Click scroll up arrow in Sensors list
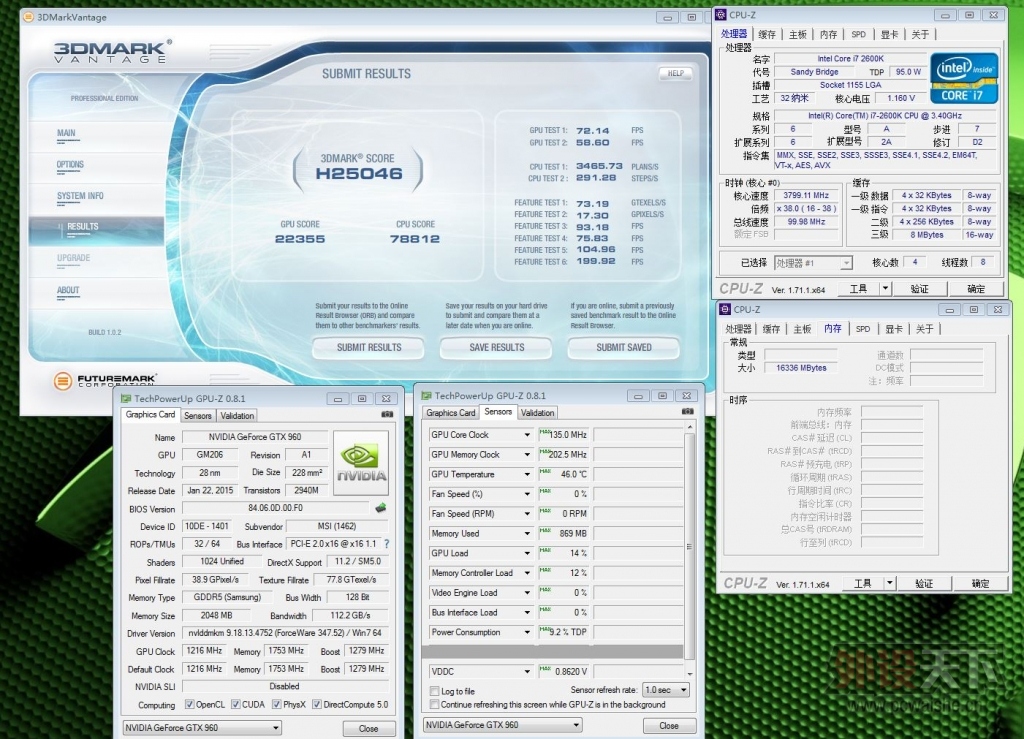1024x739 pixels. (689, 426)
